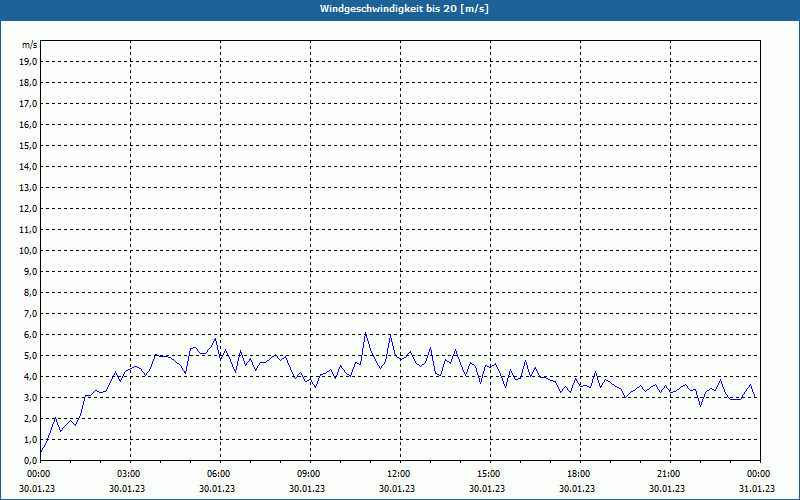This screenshot has height=500, width=800.
Task: Select the 18,0 y-axis label
Action: (x=28, y=83)
